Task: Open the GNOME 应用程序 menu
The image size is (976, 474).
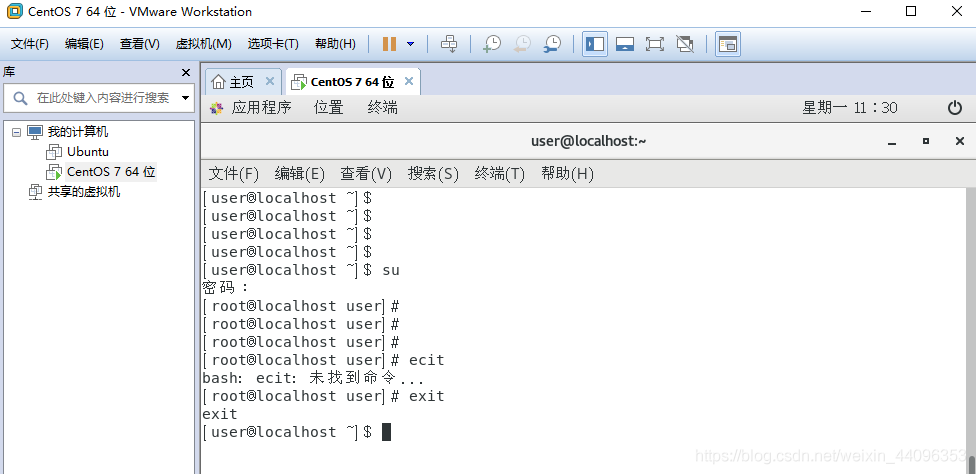Action: pos(261,108)
